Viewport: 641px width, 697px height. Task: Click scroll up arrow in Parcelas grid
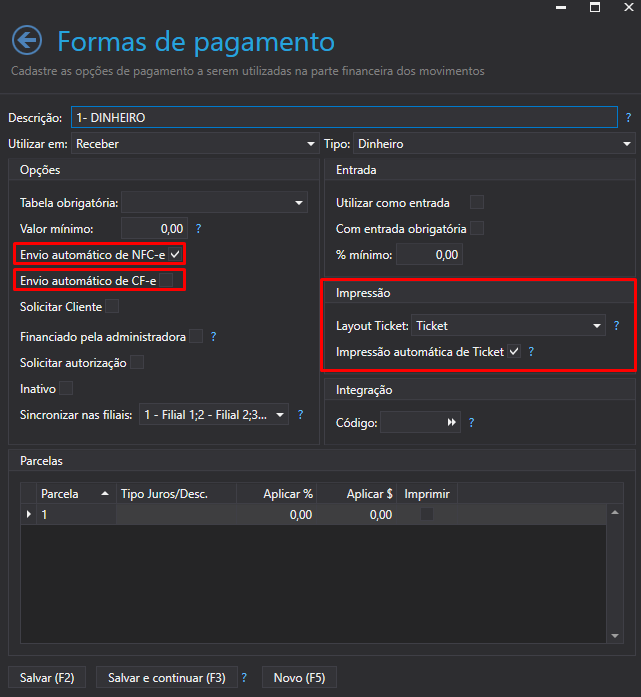(x=615, y=513)
